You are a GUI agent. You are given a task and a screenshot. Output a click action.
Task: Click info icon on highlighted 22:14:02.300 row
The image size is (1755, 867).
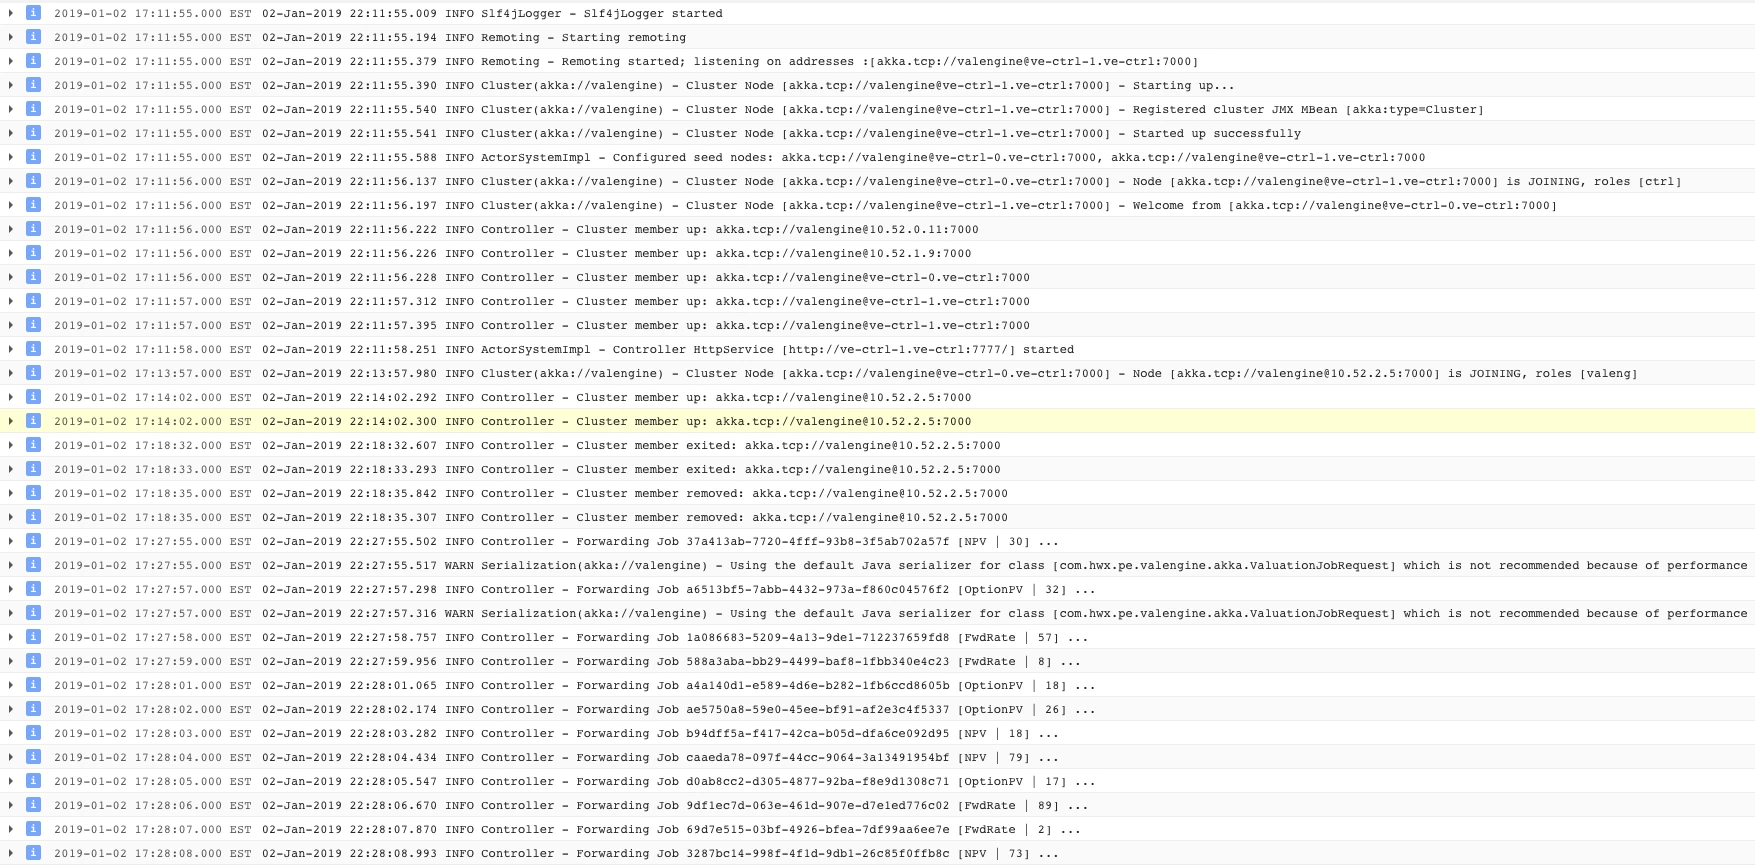pos(33,421)
